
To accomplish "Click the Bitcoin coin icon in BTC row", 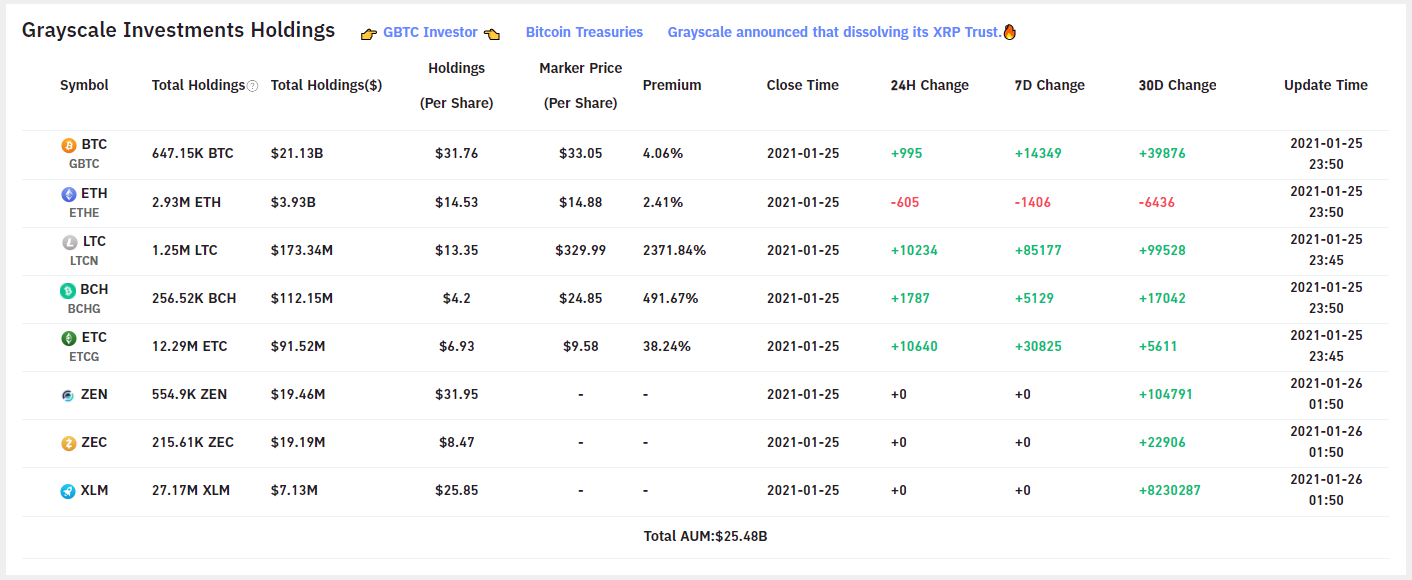I will 69,145.
